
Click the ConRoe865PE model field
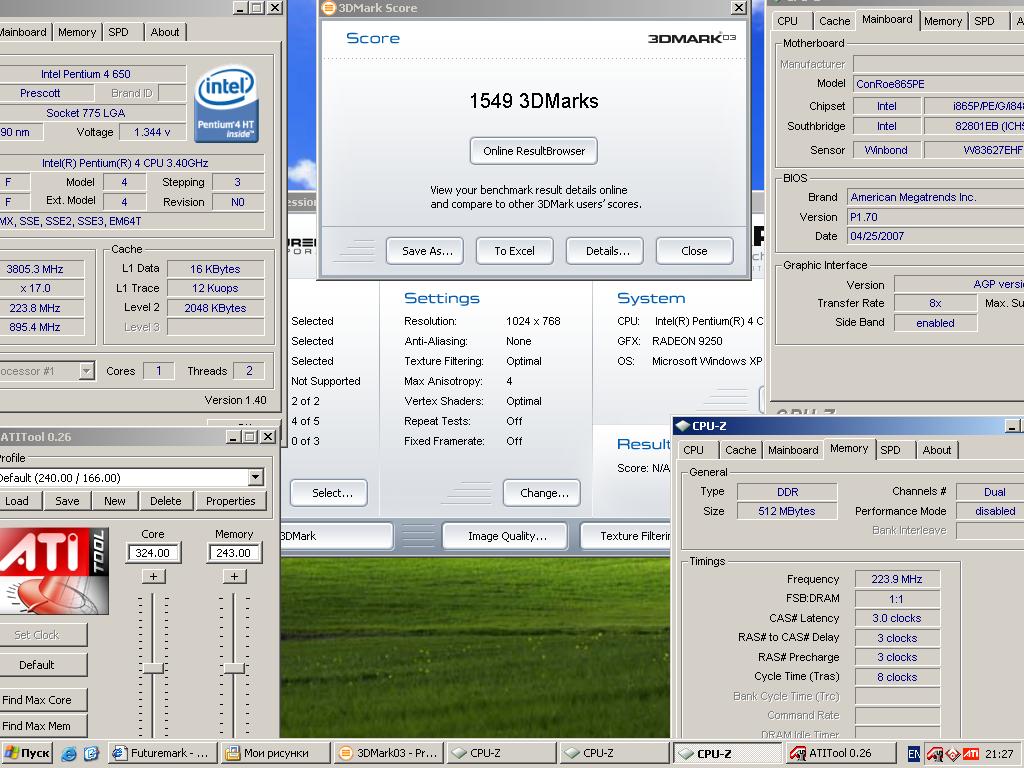[938, 84]
